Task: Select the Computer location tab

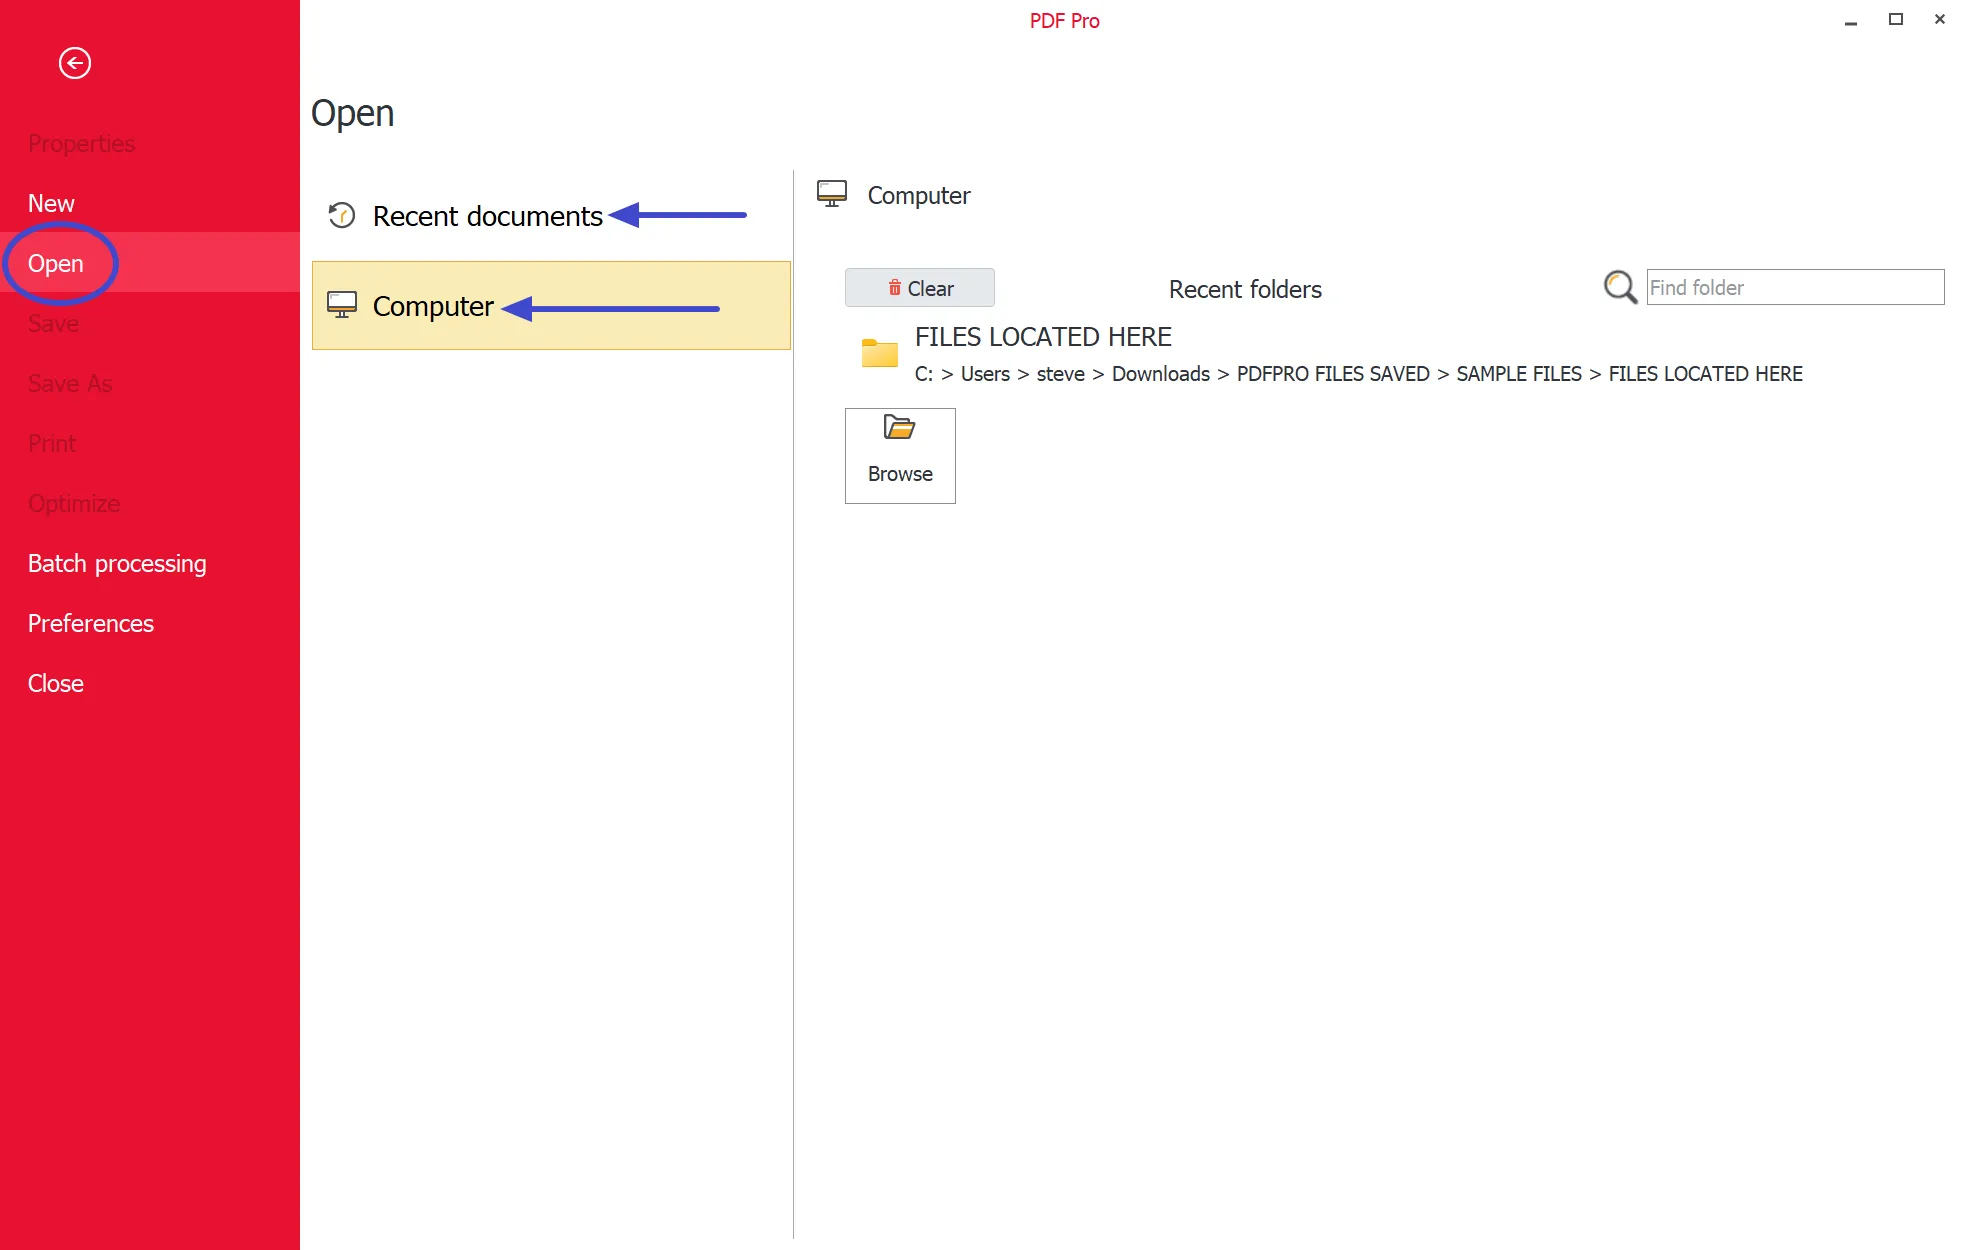Action: (x=433, y=306)
